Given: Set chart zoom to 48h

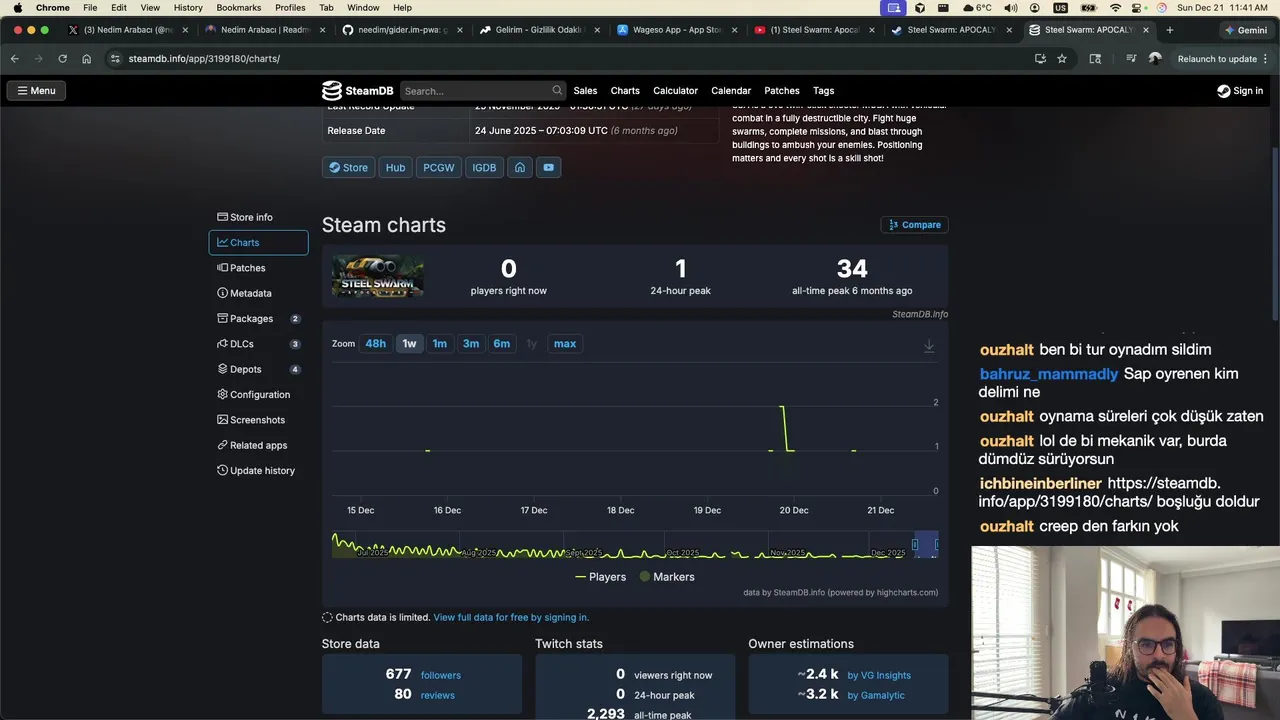Looking at the screenshot, I should point(375,344).
